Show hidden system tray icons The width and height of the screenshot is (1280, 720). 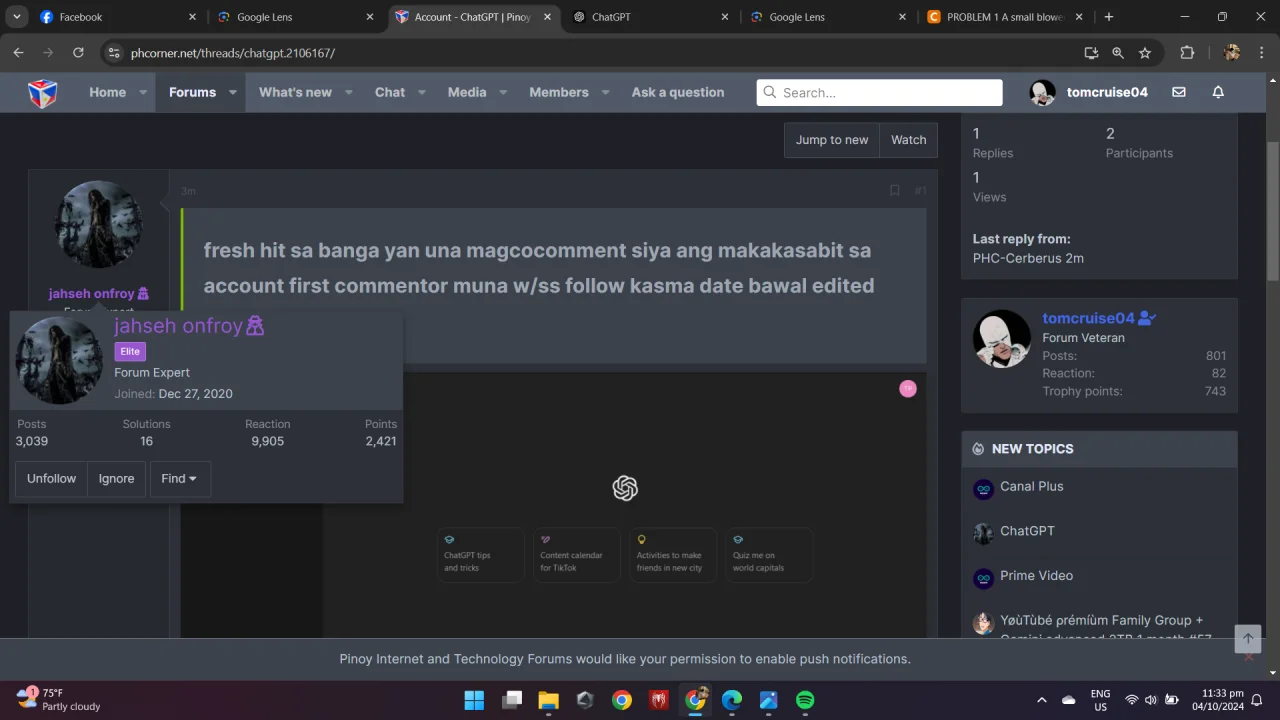1042,700
